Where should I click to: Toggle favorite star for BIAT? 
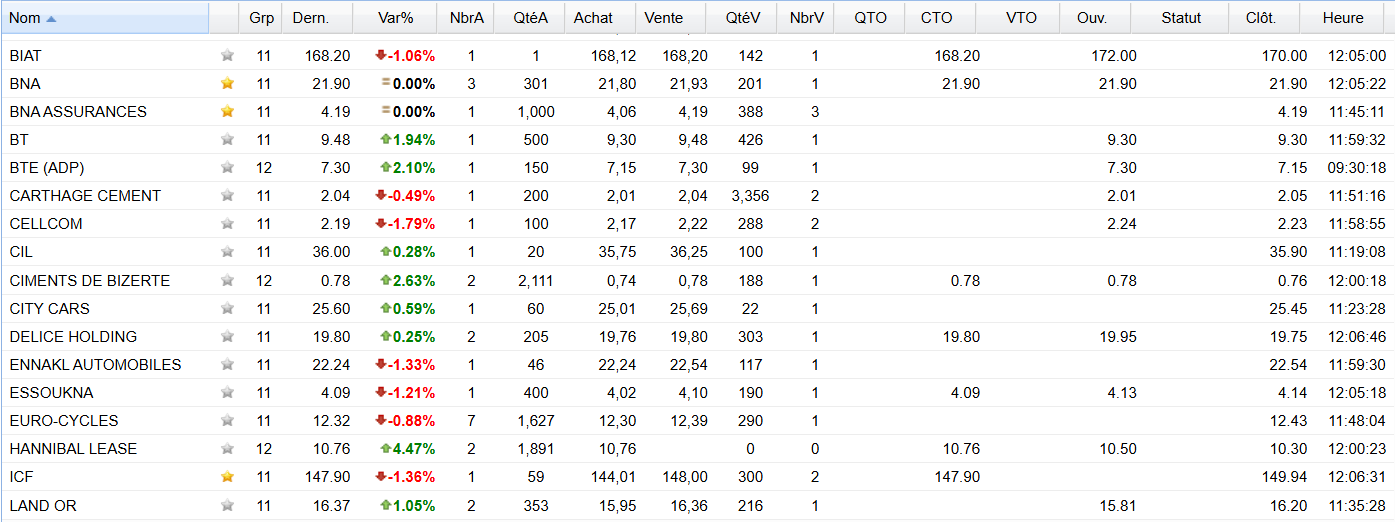pos(227,56)
